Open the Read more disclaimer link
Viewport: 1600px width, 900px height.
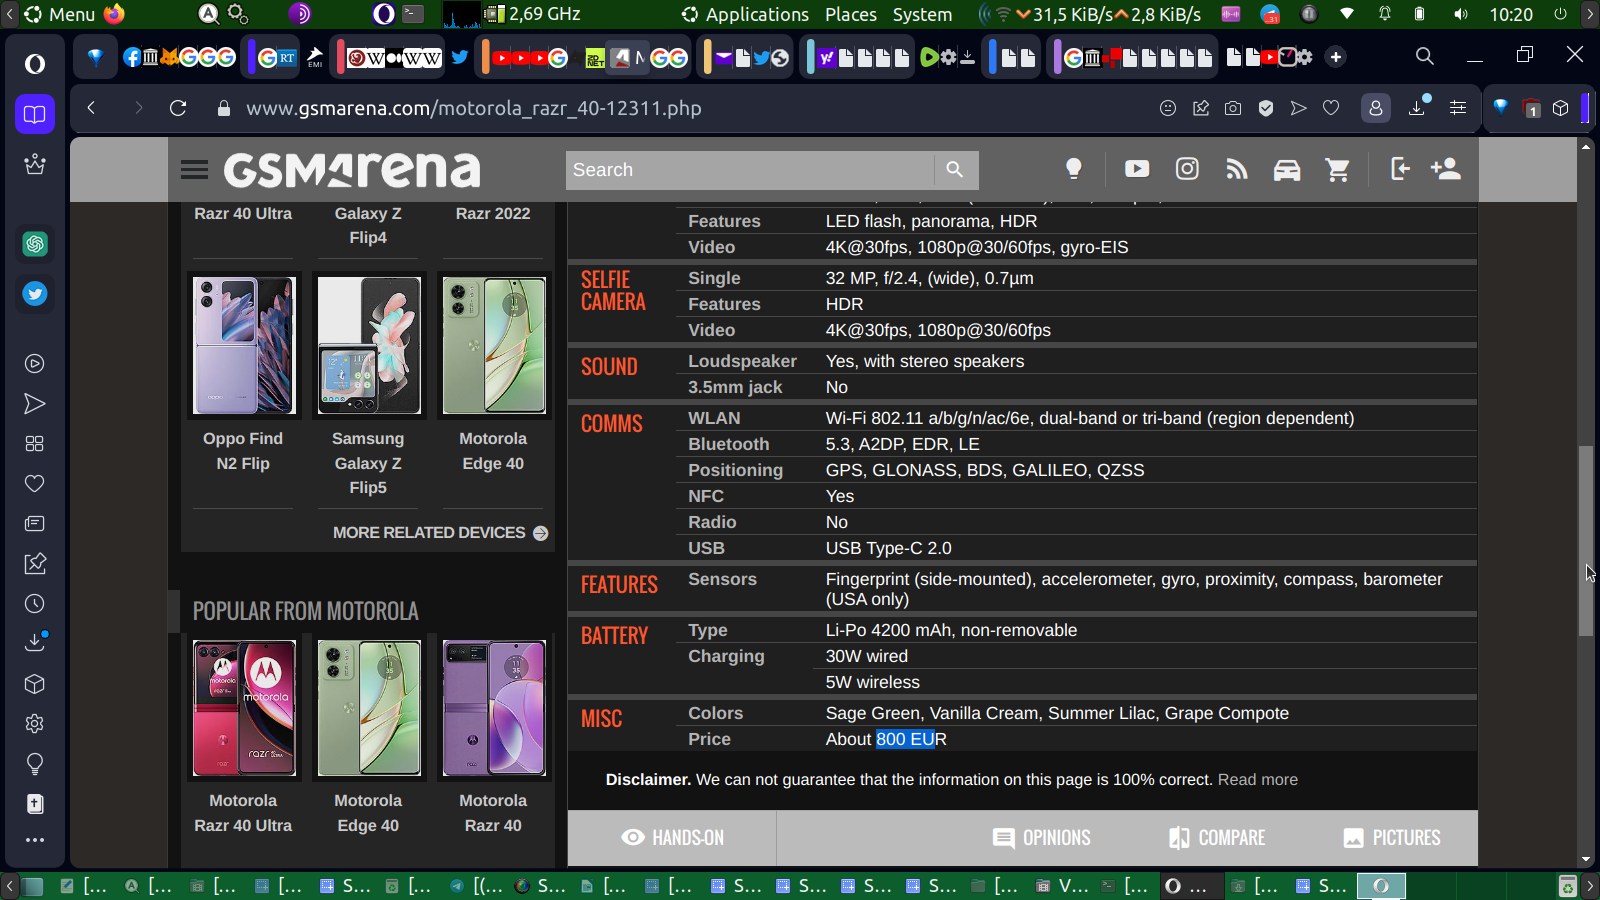1257,780
